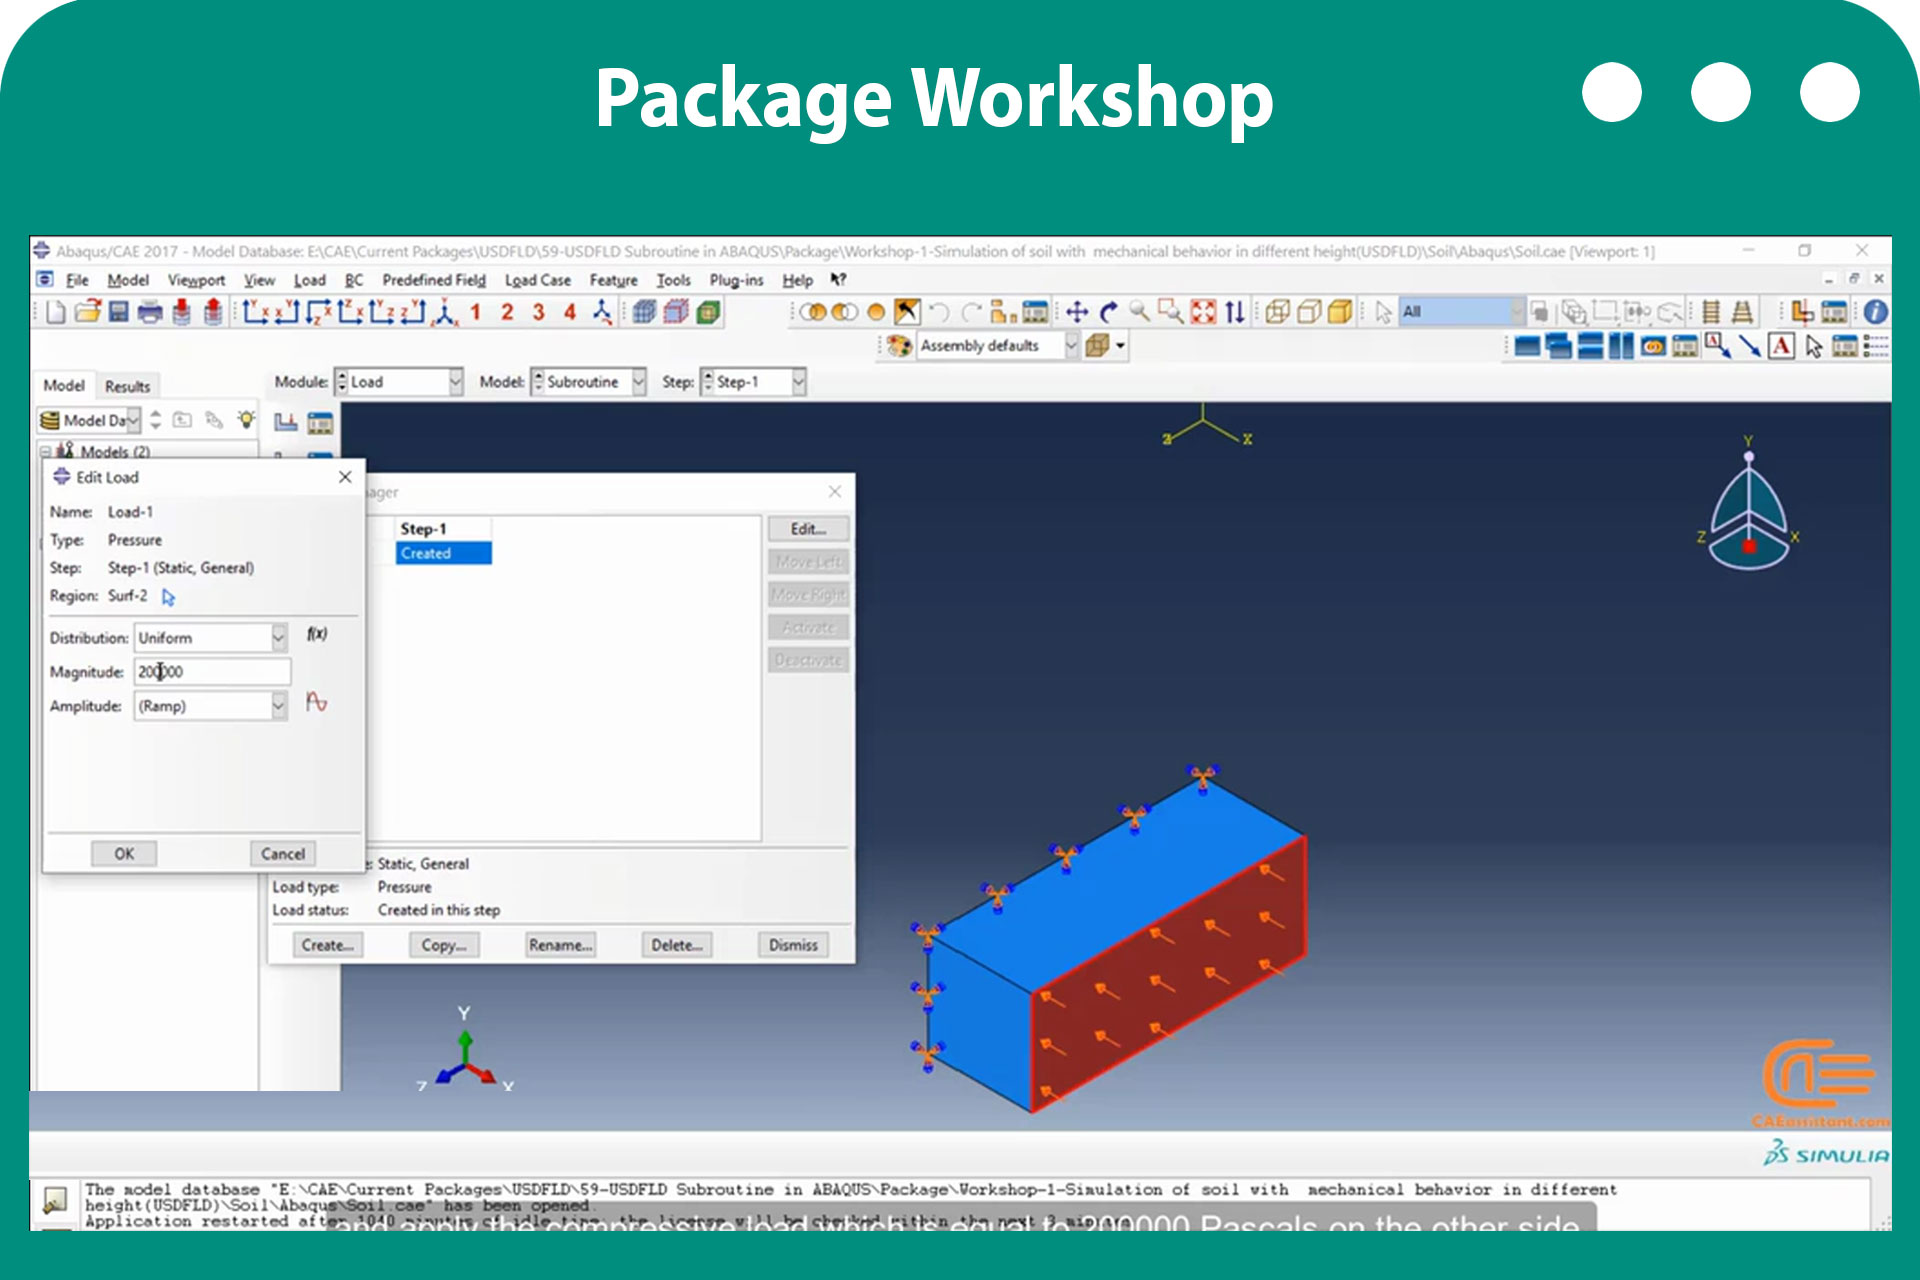Viewport: 1920px width, 1280px height.
Task: Apply saved user view 1
Action: click(476, 312)
